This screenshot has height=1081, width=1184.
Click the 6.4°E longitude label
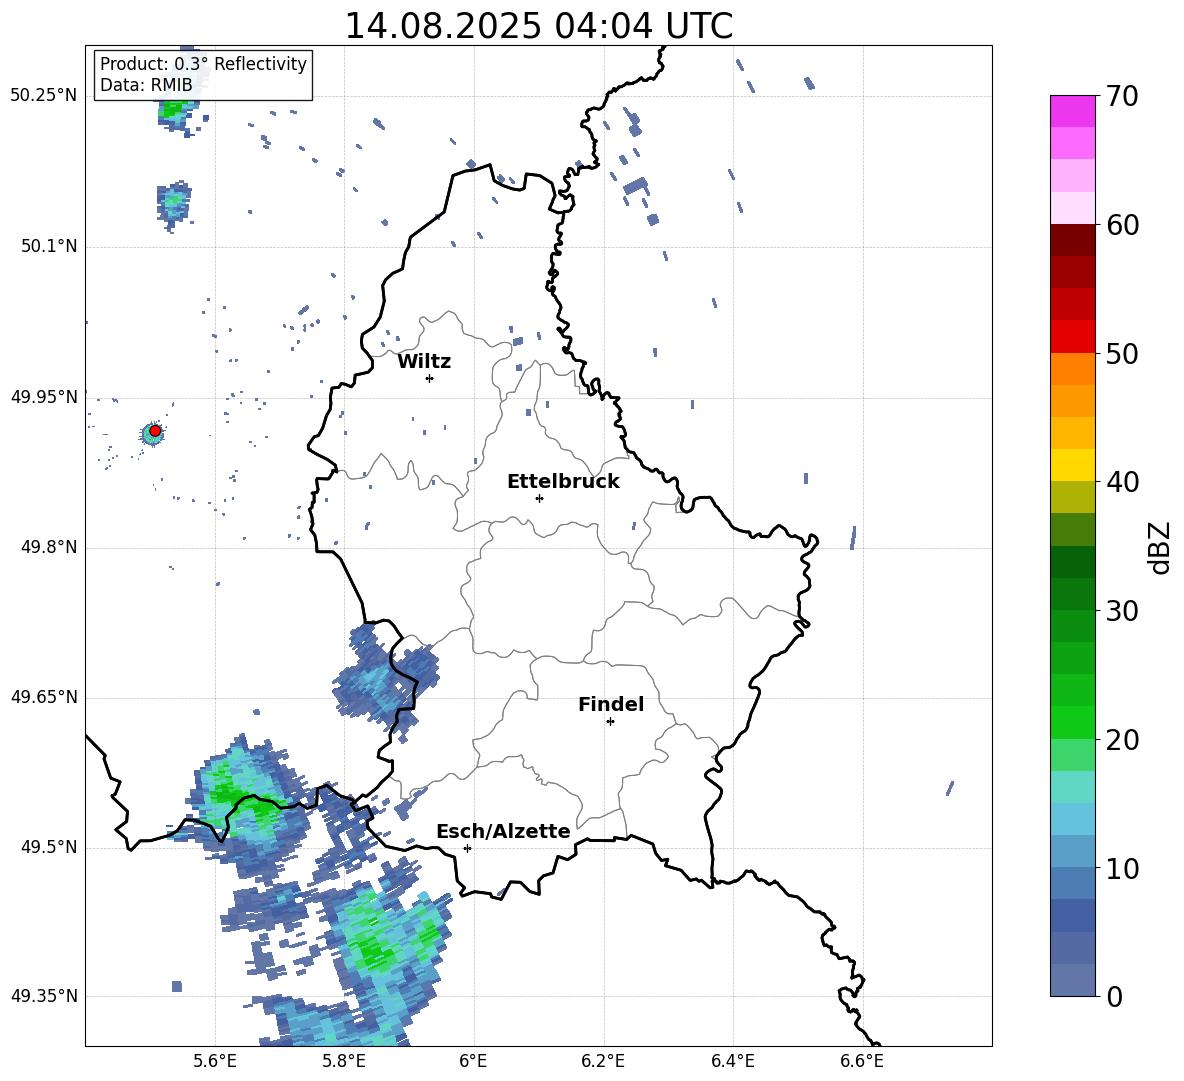point(732,1062)
